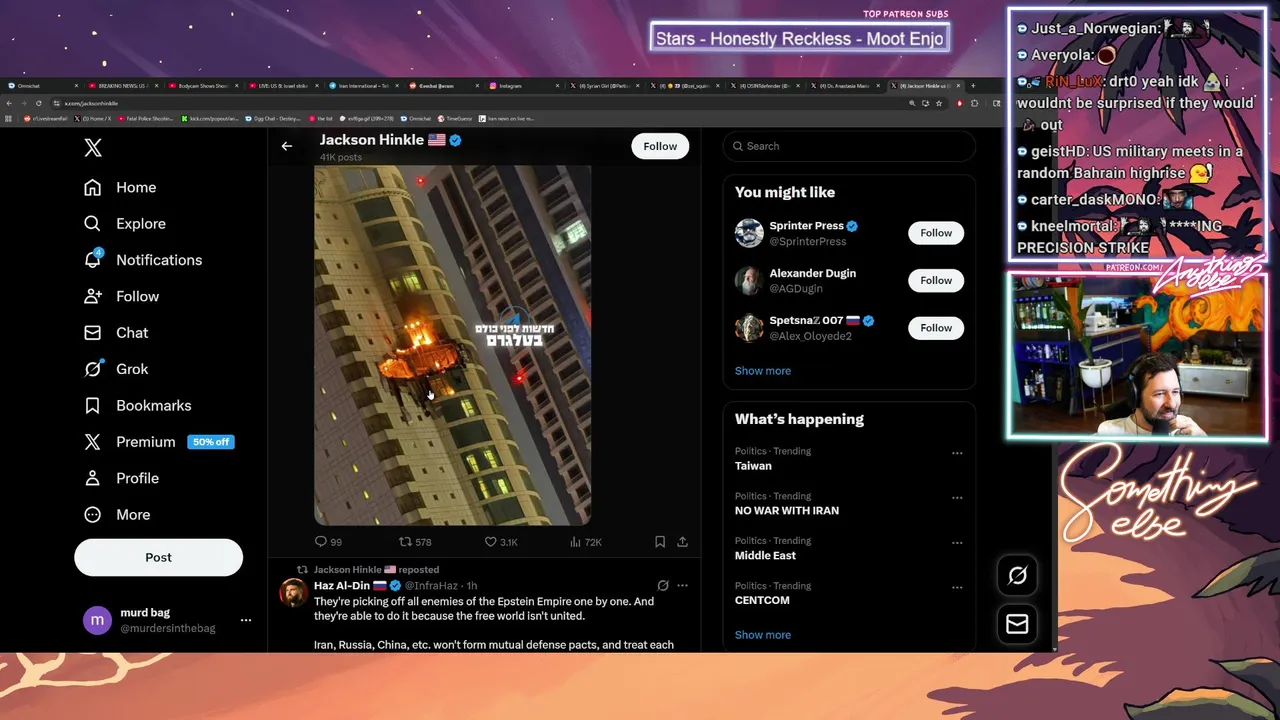Image resolution: width=1280 pixels, height=720 pixels.
Task: Follow Jackson Hinkle from the header
Action: [x=660, y=146]
